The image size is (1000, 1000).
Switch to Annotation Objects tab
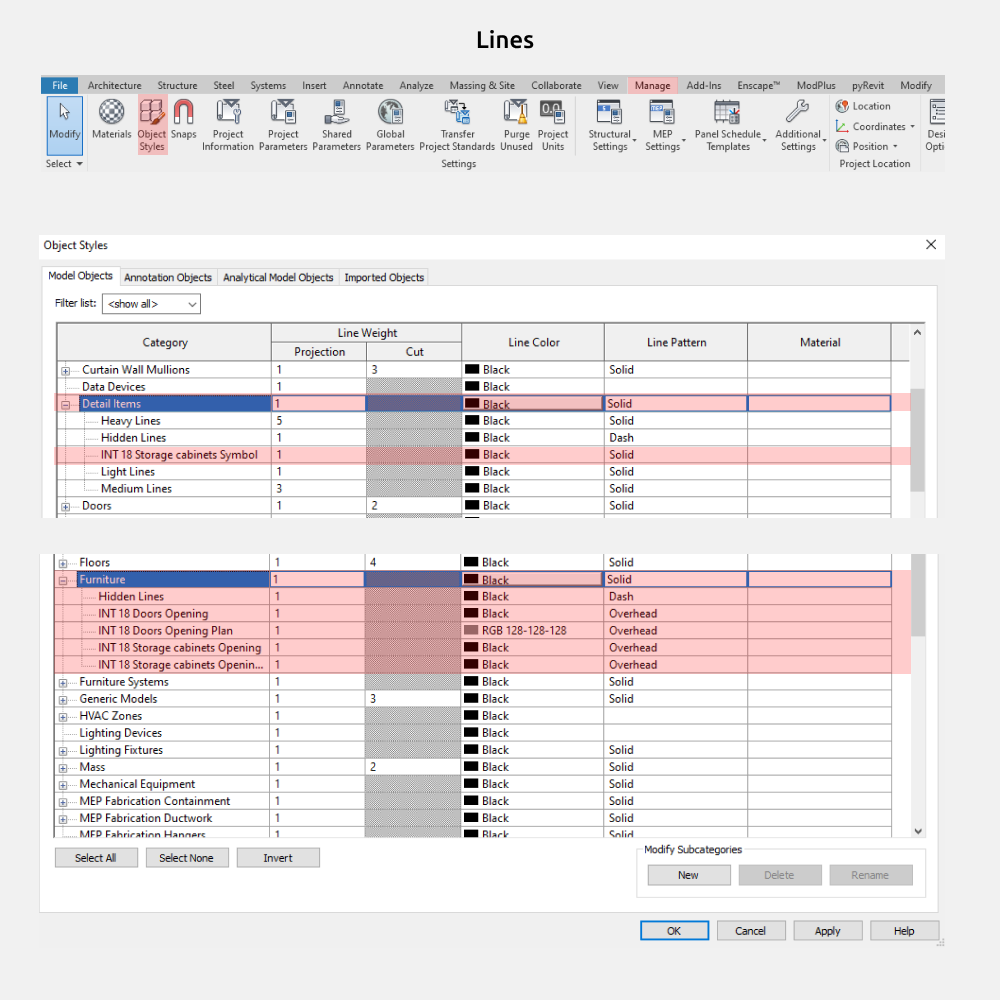point(168,277)
